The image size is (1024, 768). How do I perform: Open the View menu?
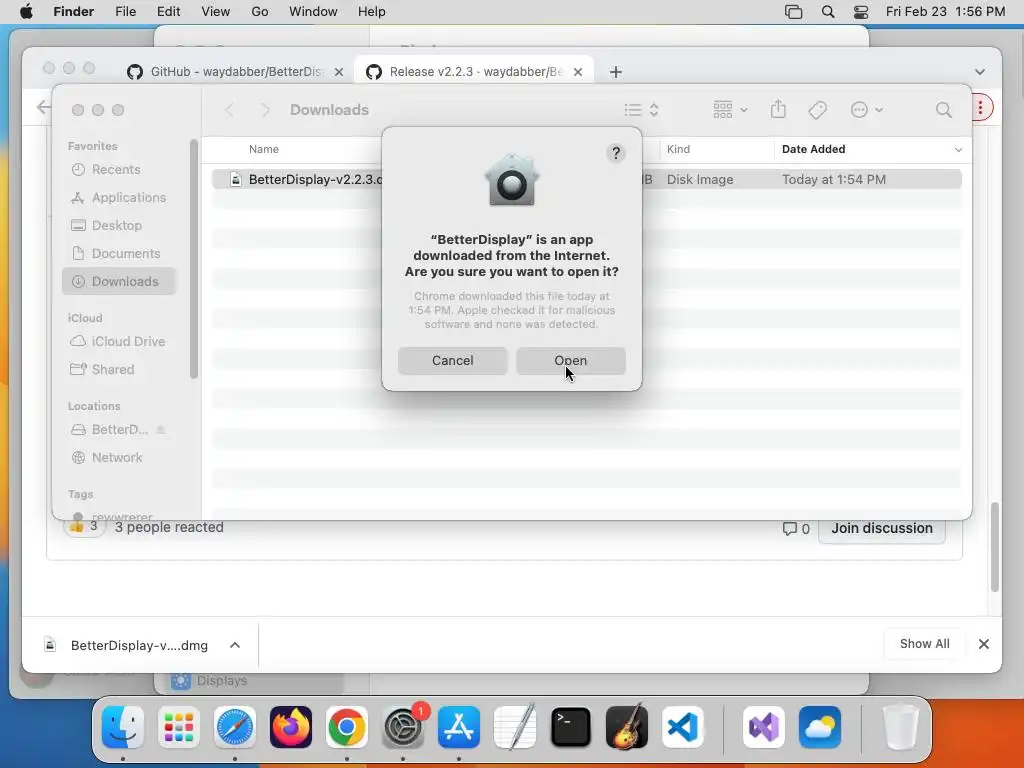pyautogui.click(x=216, y=12)
